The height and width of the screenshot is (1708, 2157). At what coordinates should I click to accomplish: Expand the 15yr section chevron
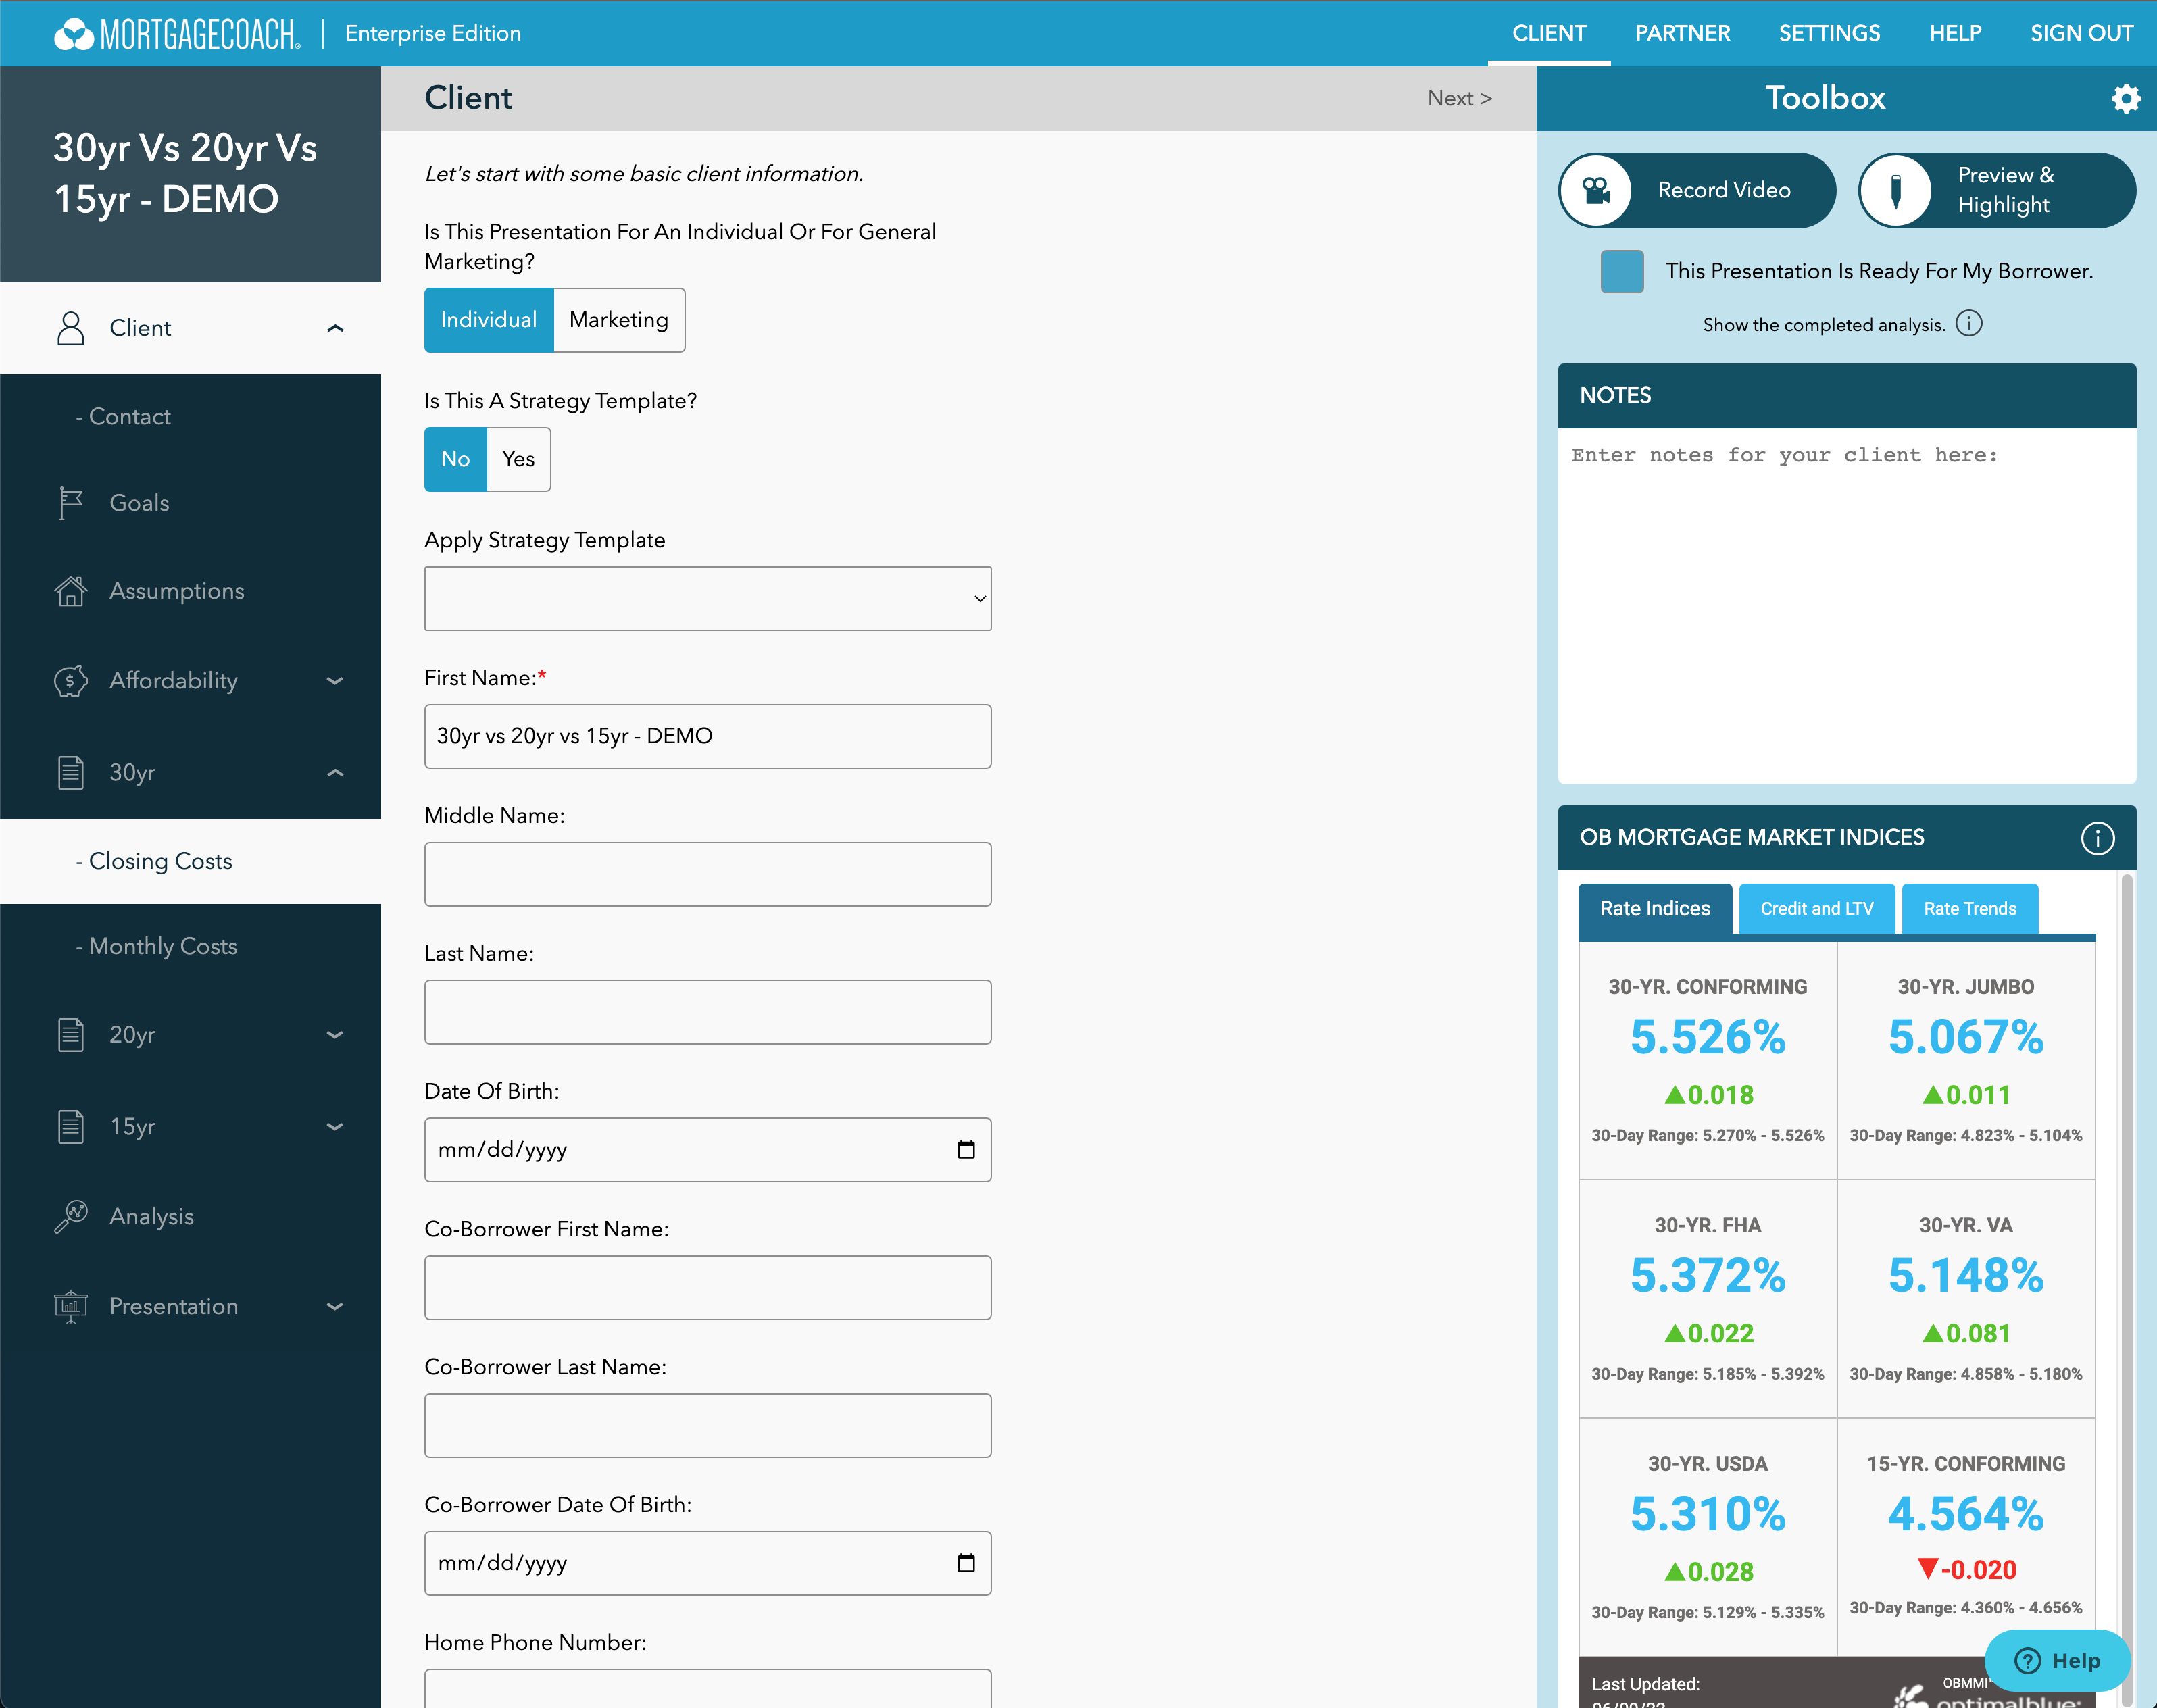click(x=336, y=1127)
